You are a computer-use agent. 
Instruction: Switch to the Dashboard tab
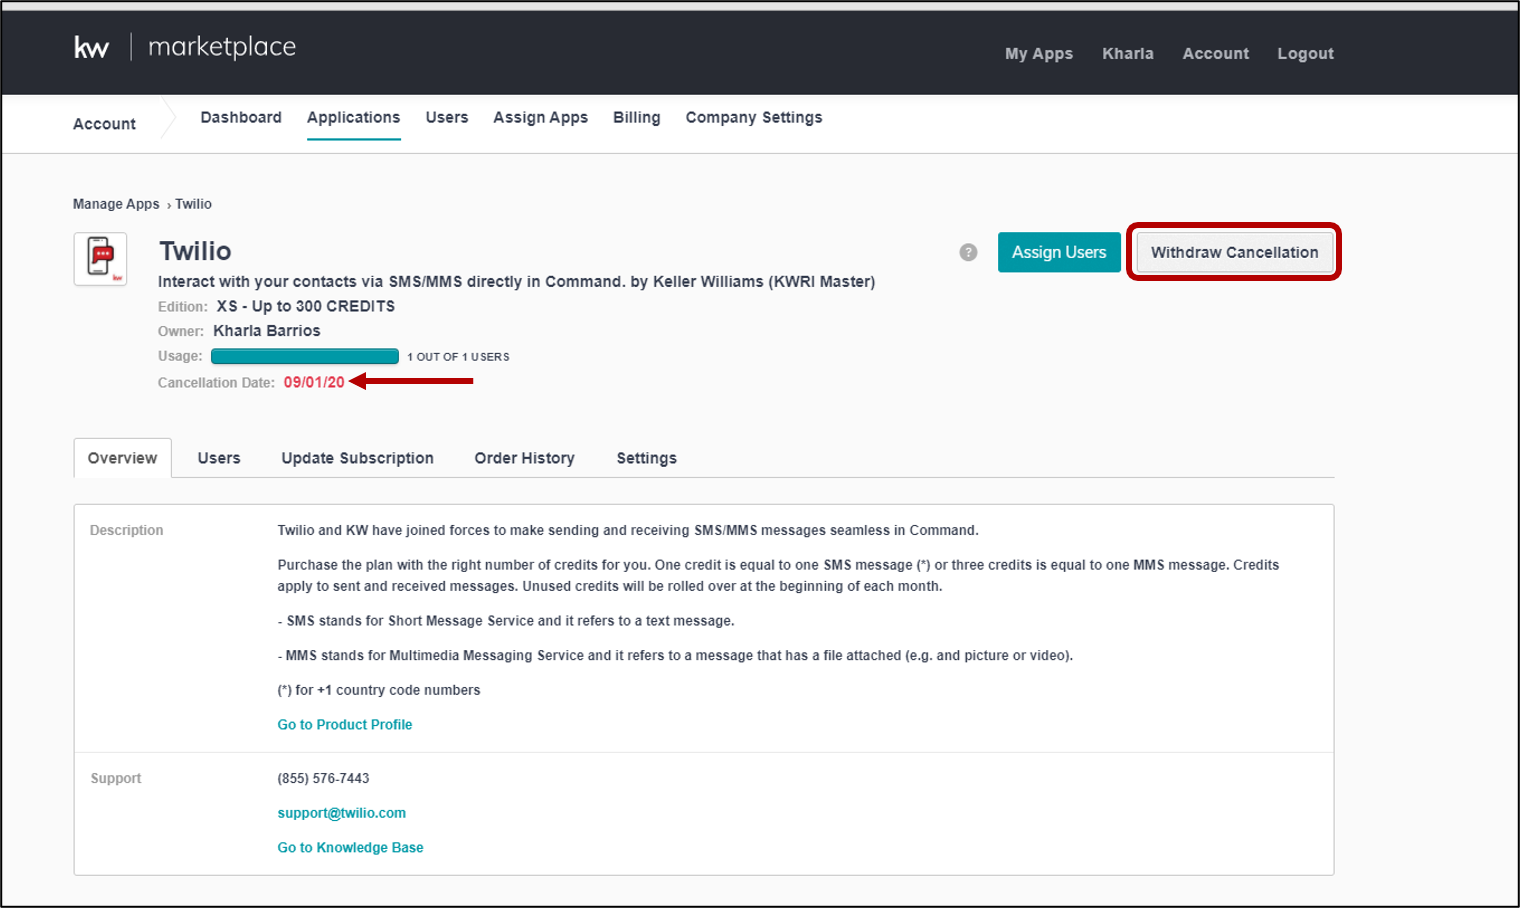241,118
